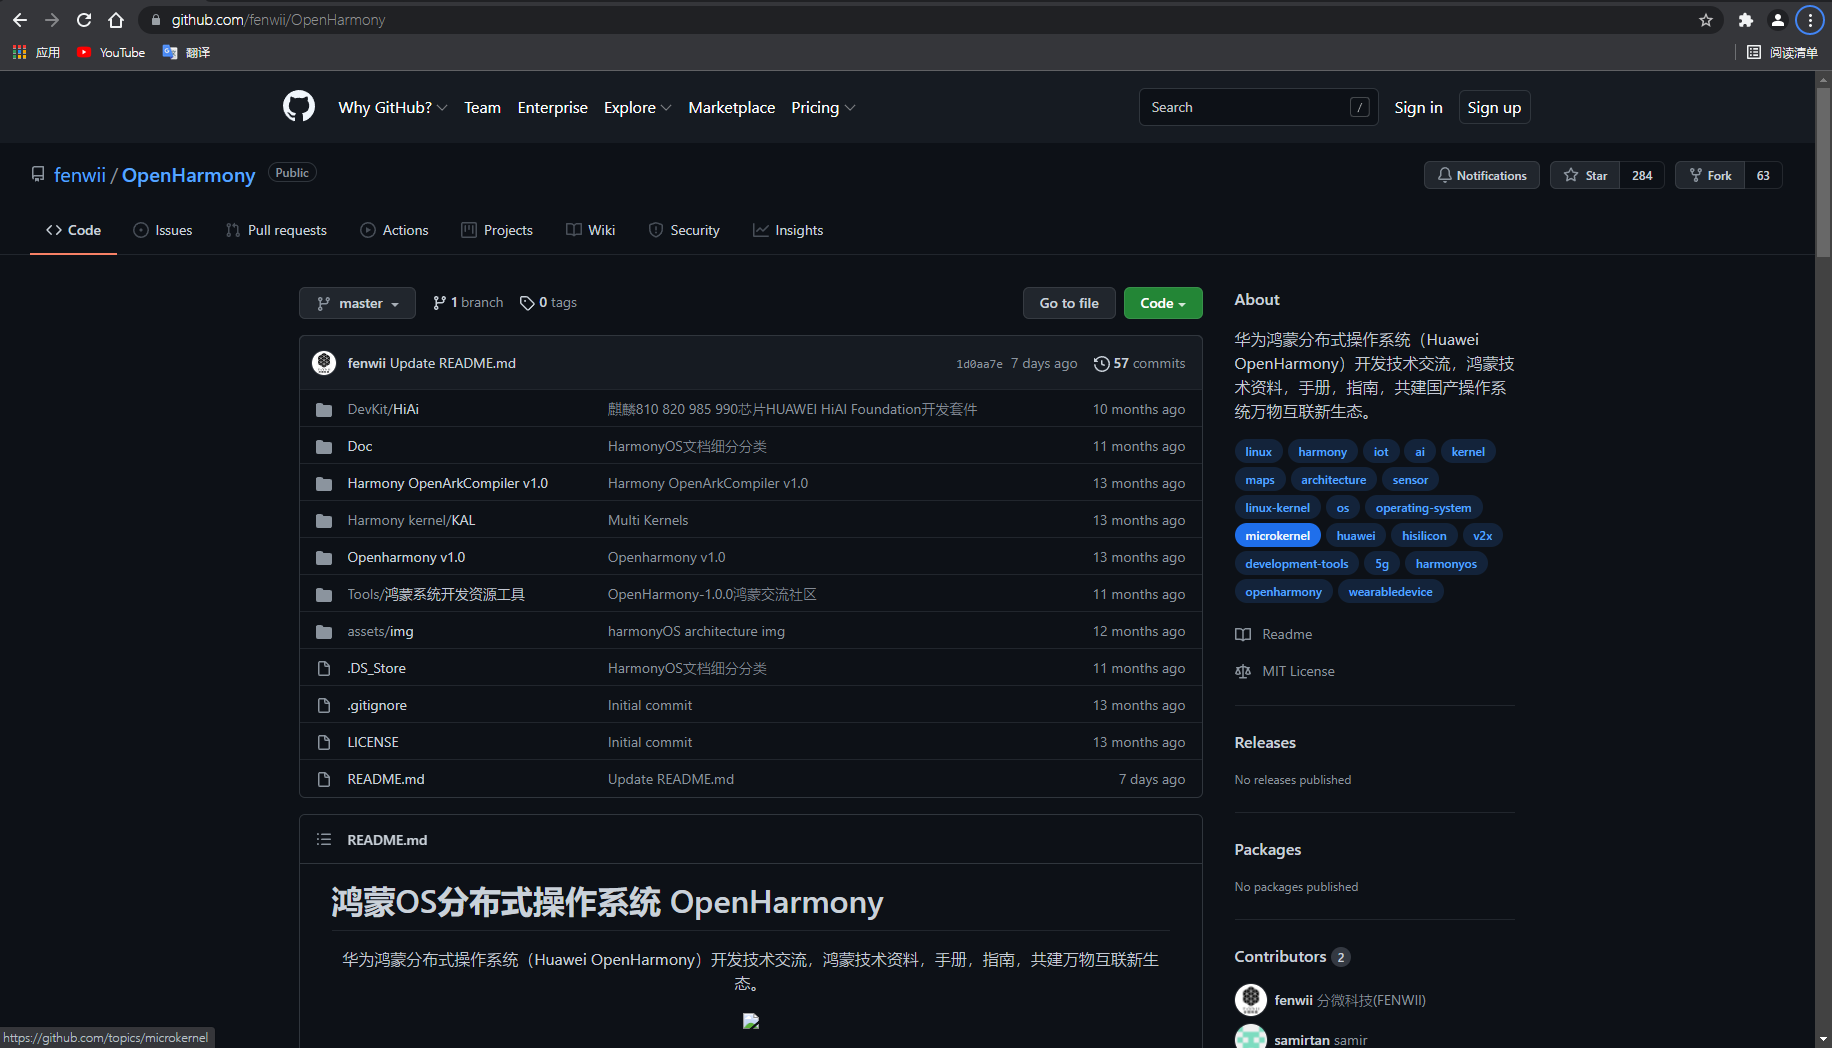Click the LICENSE file icon
The width and height of the screenshot is (1832, 1048).
pos(324,742)
